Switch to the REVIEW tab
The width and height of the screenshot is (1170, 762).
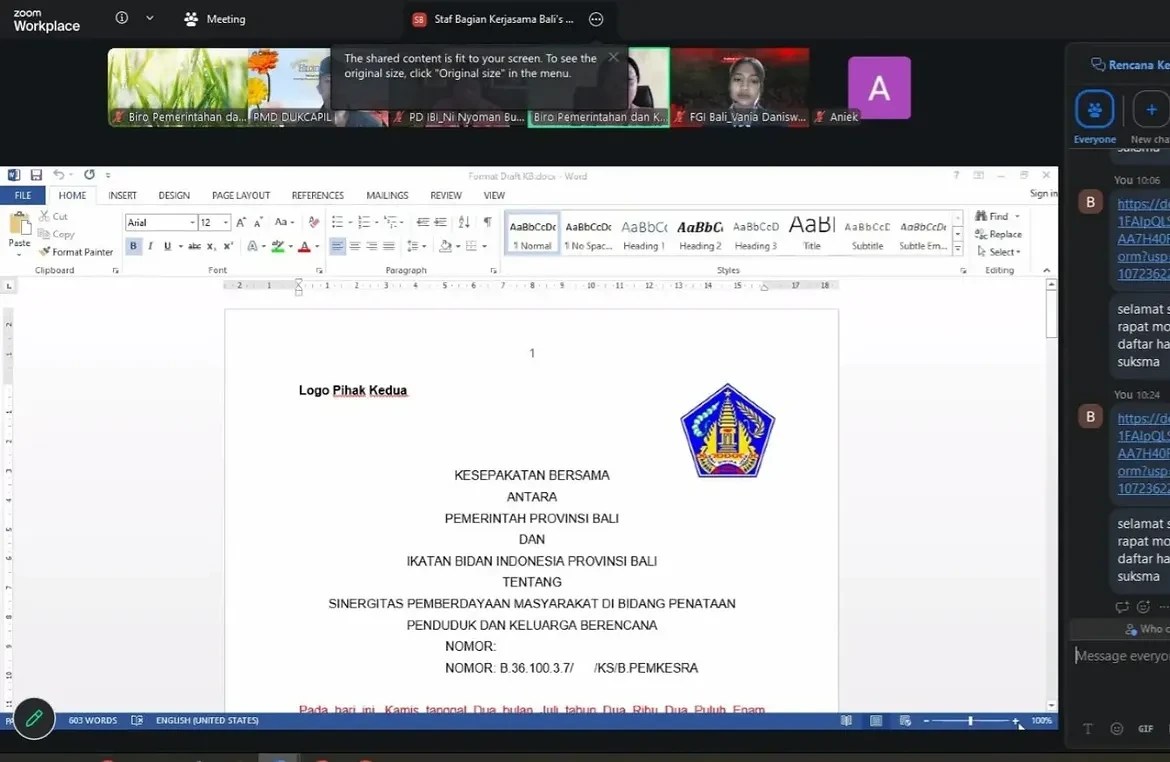445,196
